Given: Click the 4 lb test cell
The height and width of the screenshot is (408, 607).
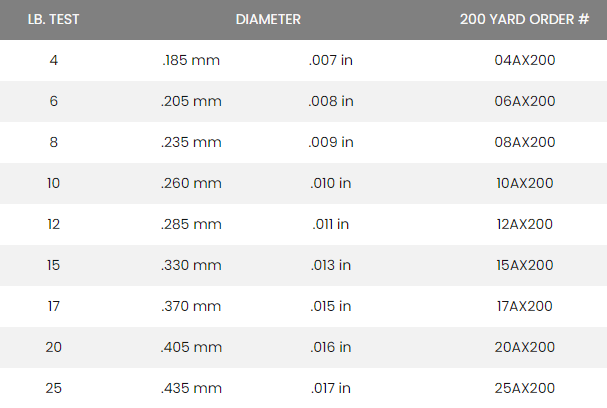Looking at the screenshot, I should 53,60.
